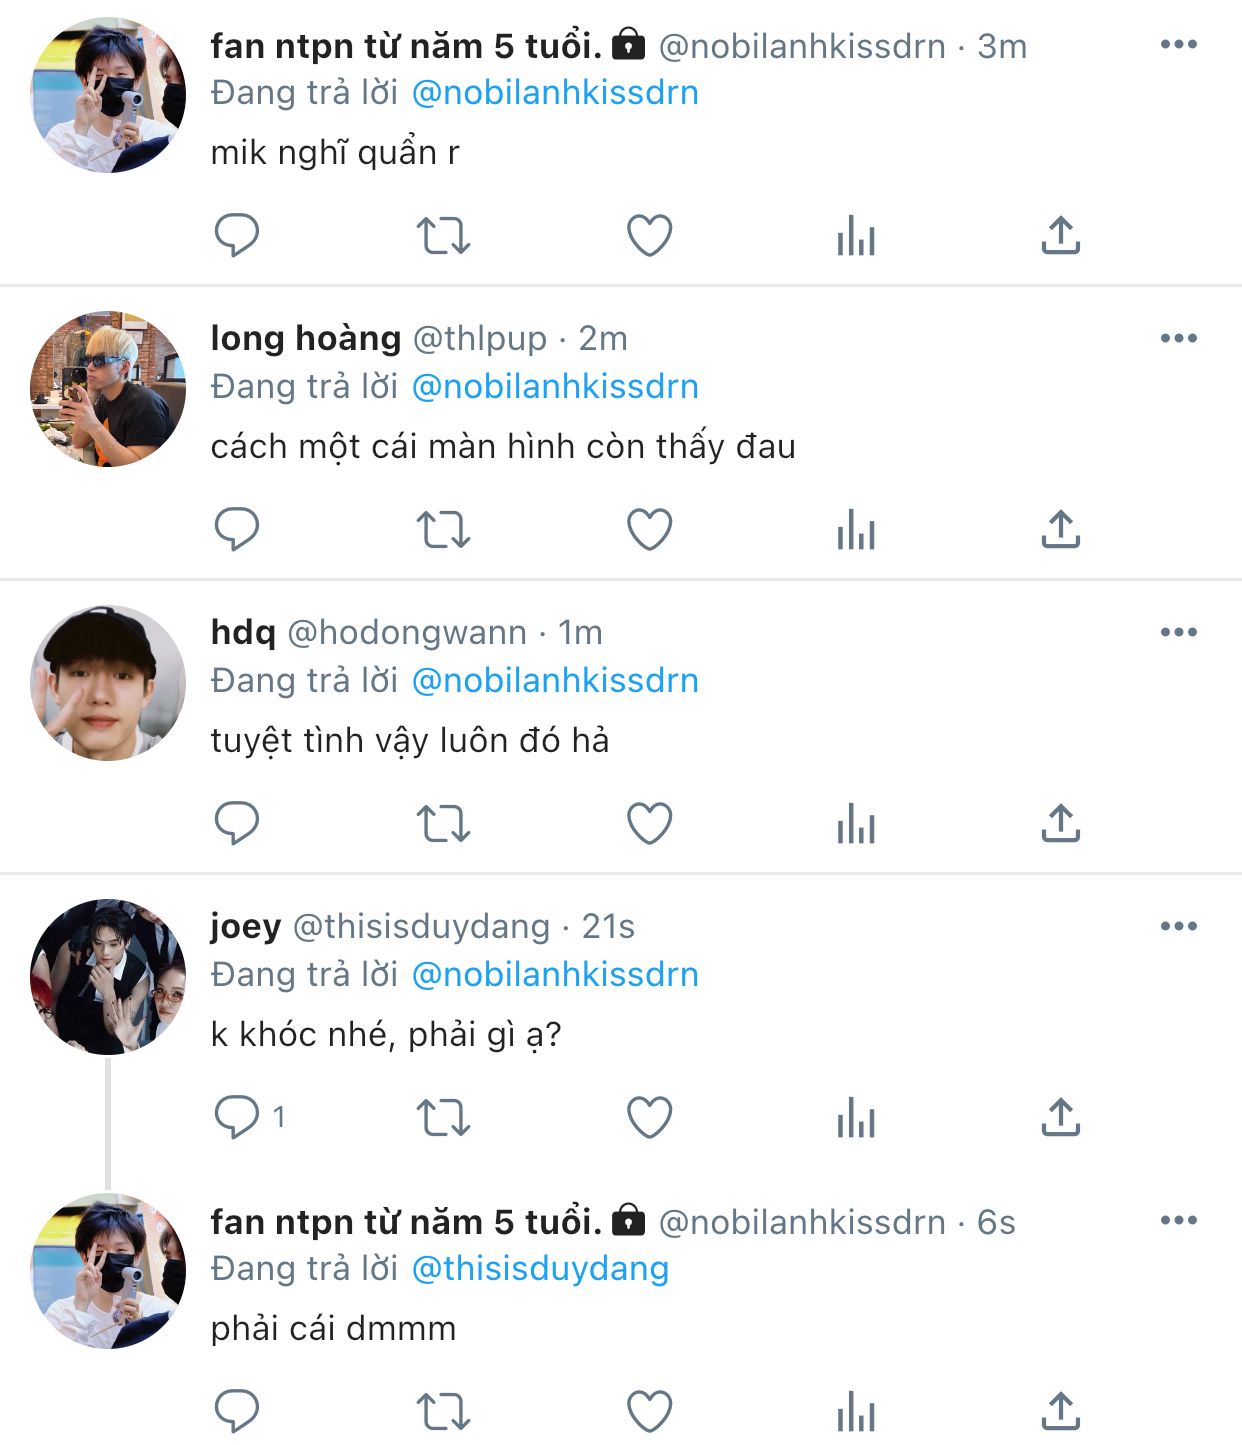Open more options menu on hdq's tweet

(1178, 632)
